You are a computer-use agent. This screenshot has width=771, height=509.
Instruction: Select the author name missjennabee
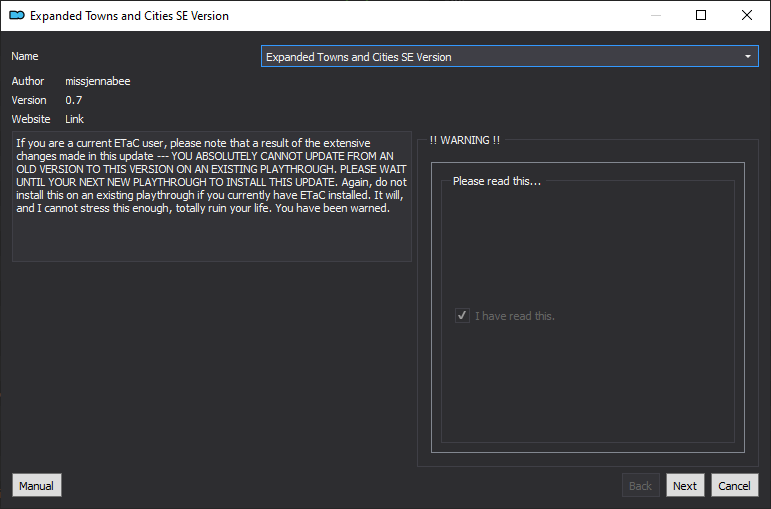click(x=98, y=81)
